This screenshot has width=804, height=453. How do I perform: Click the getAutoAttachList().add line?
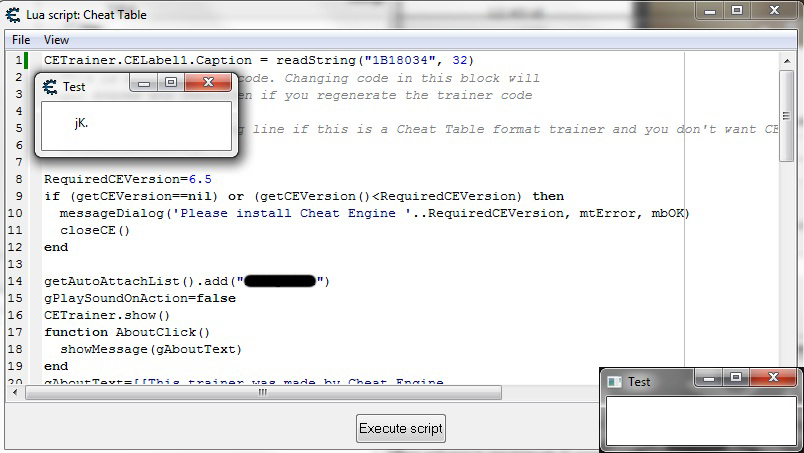187,281
